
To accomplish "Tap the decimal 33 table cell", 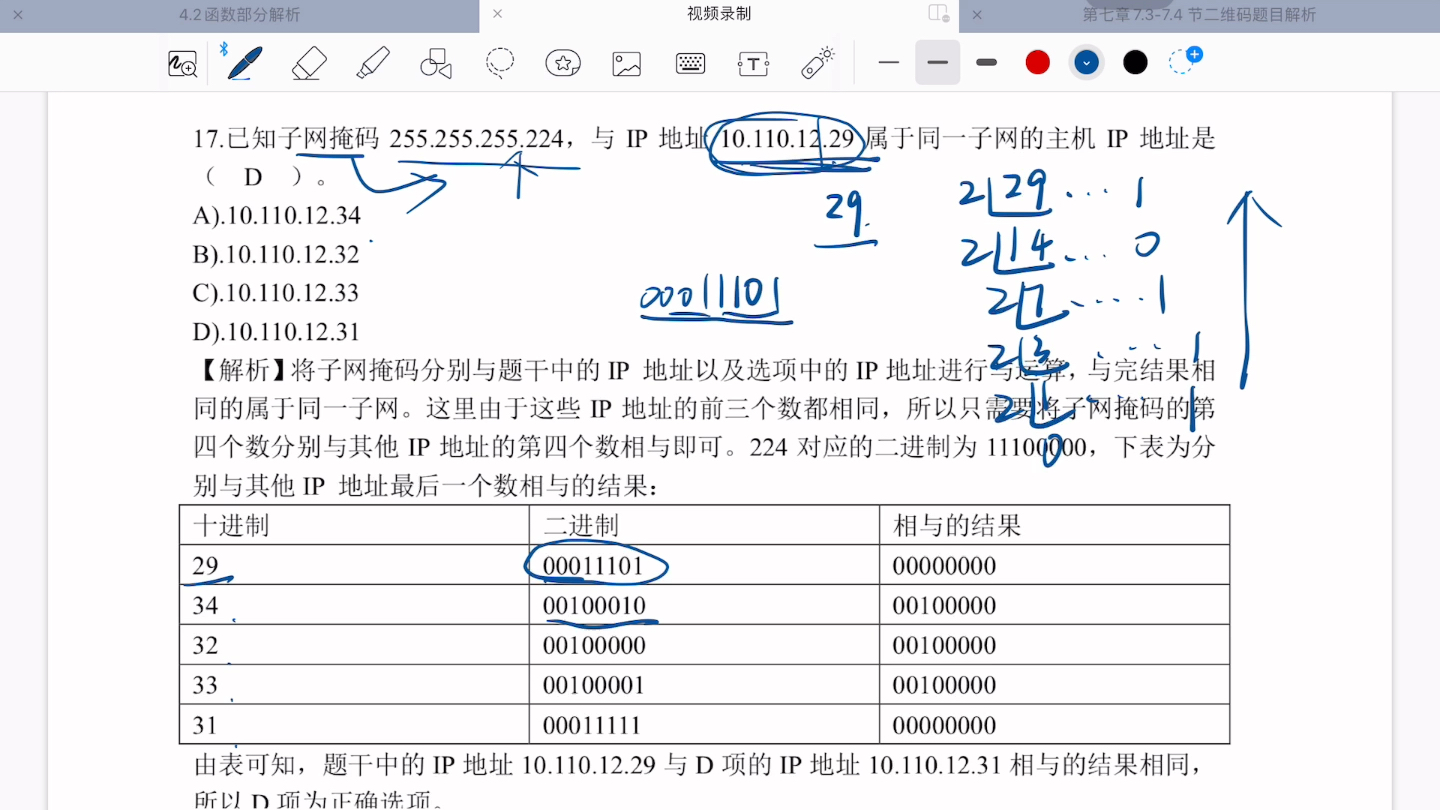I will pyautogui.click(x=354, y=685).
